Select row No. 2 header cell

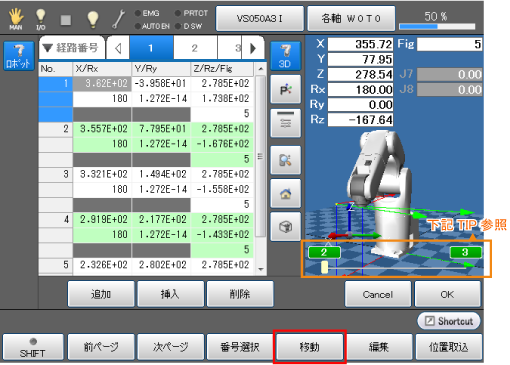(x=56, y=129)
